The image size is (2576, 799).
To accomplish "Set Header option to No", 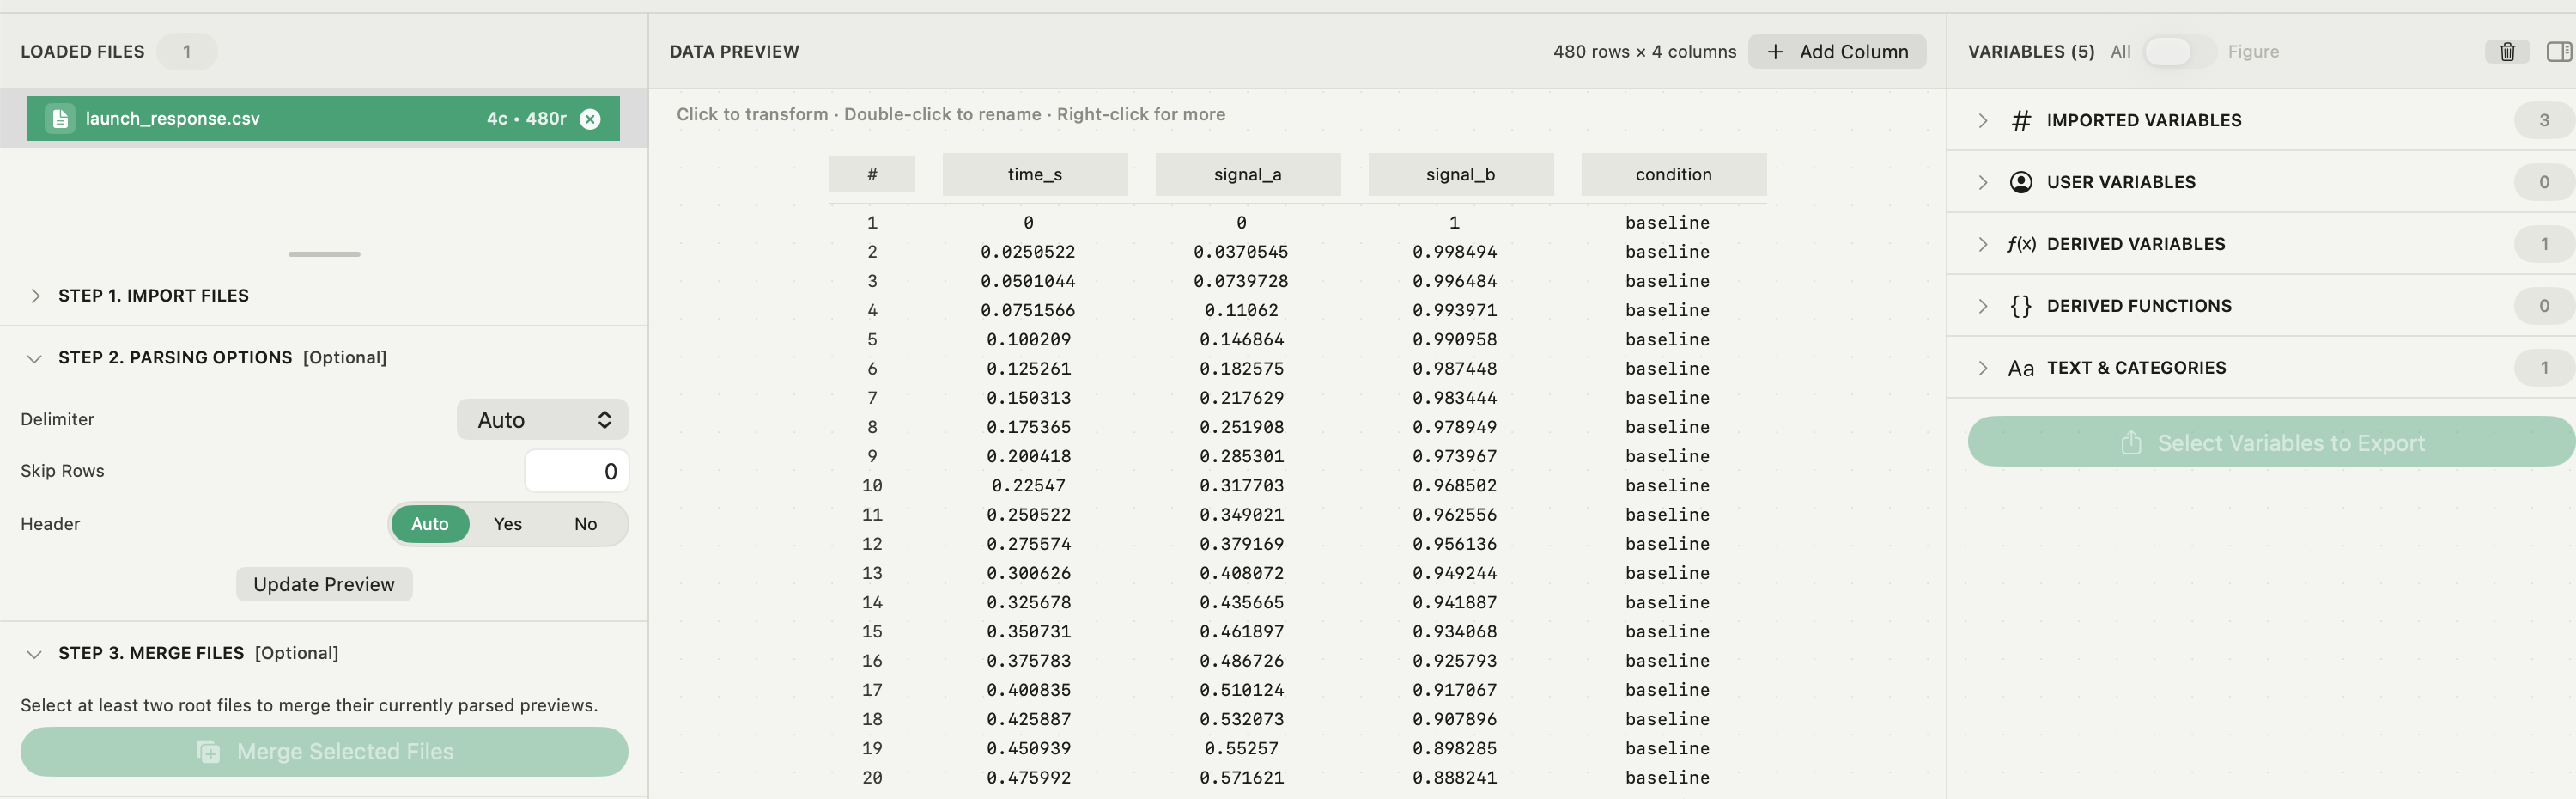I will 586,524.
